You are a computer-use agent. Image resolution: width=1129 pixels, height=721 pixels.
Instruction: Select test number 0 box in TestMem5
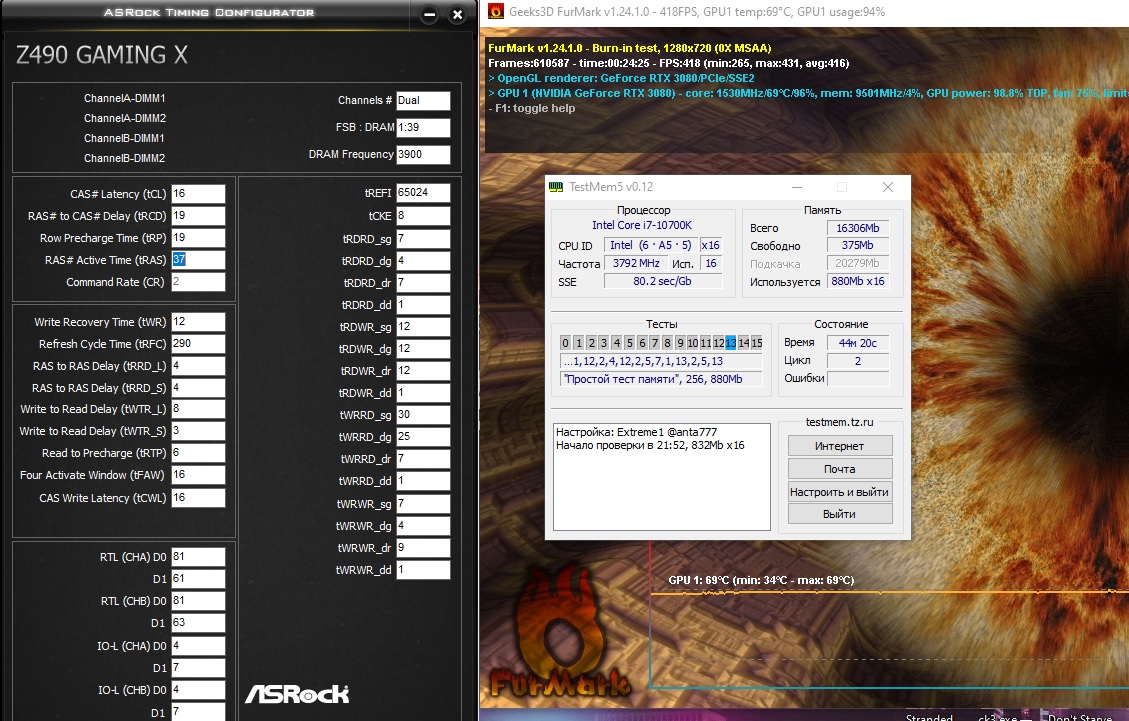click(x=565, y=343)
